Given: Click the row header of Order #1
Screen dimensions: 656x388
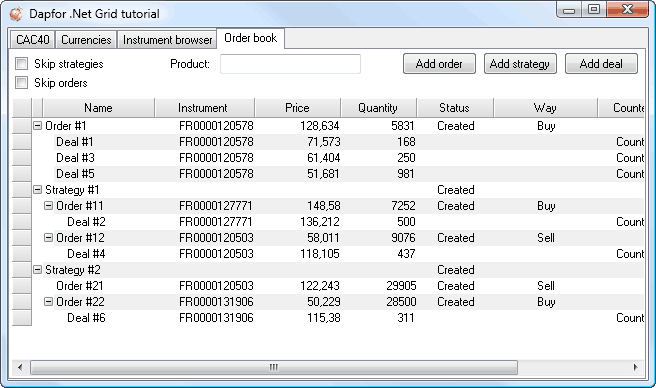Looking at the screenshot, I should click(x=22, y=126).
